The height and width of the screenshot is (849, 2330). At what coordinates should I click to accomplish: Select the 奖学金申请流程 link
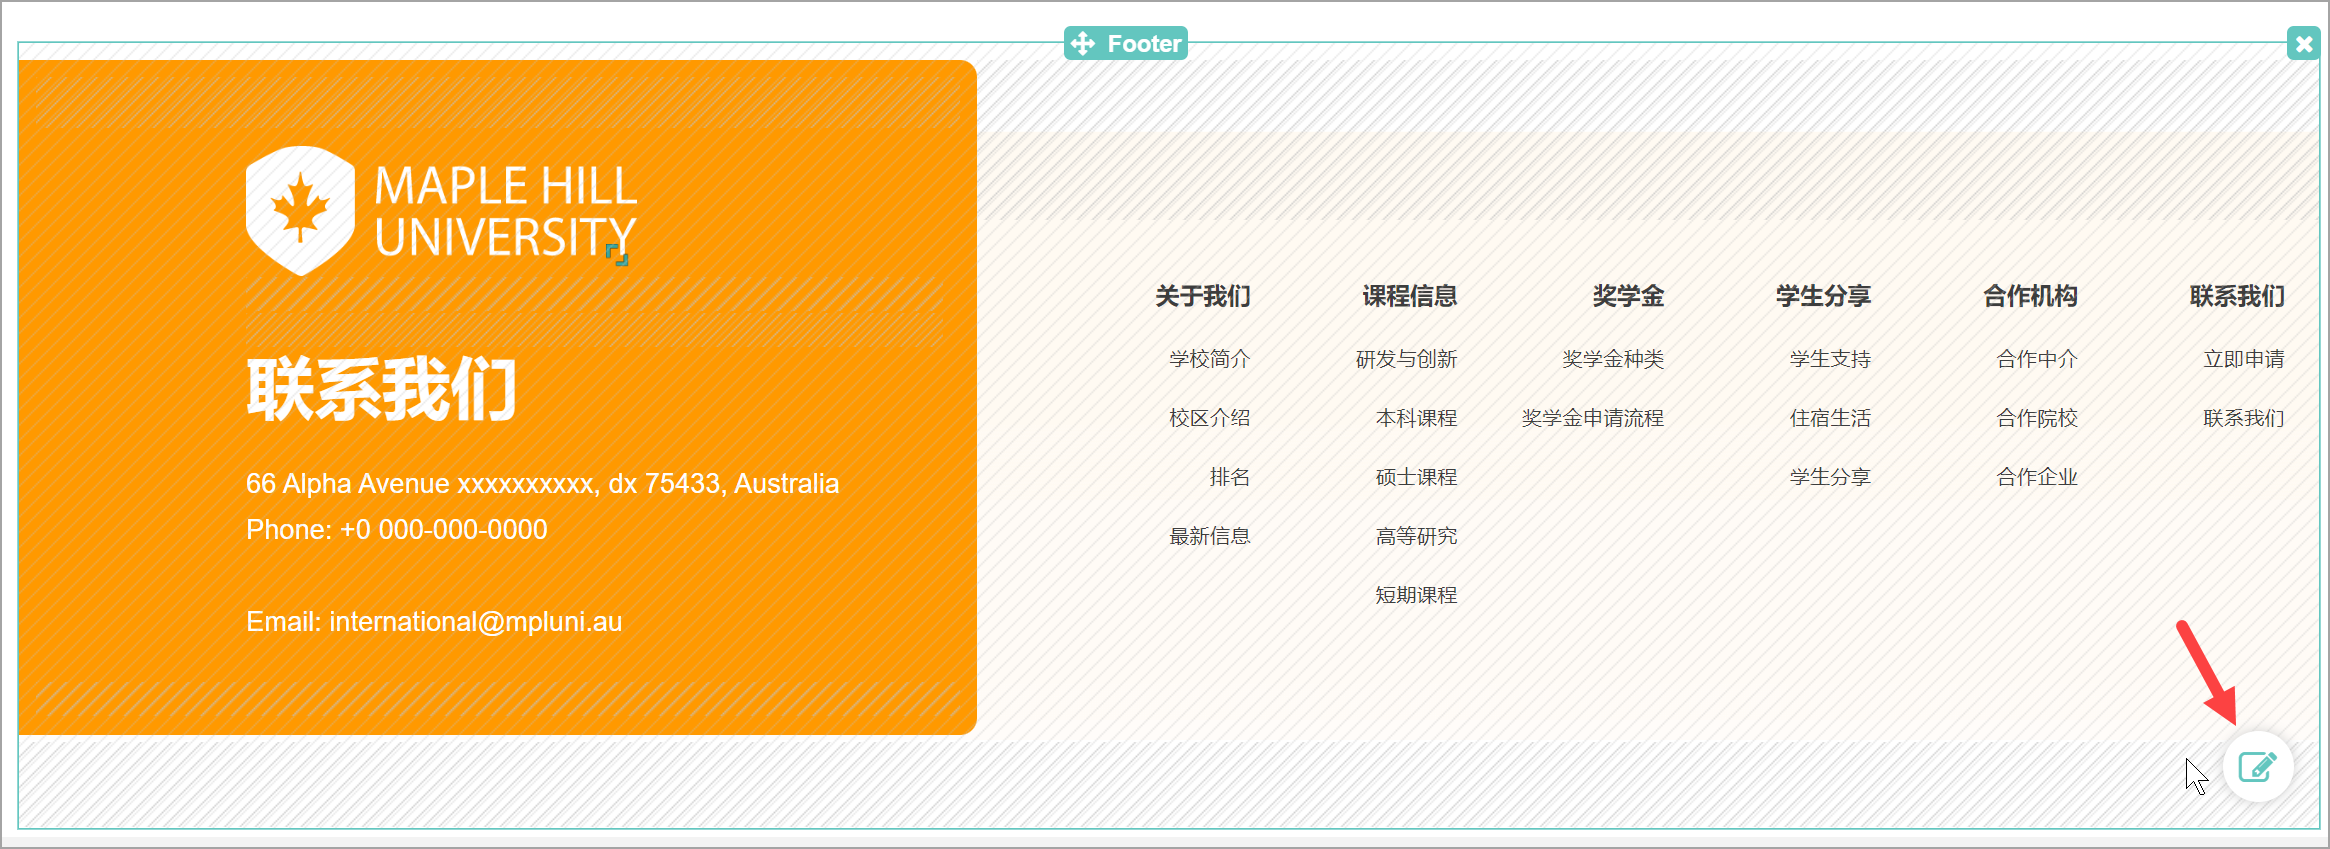(1592, 418)
